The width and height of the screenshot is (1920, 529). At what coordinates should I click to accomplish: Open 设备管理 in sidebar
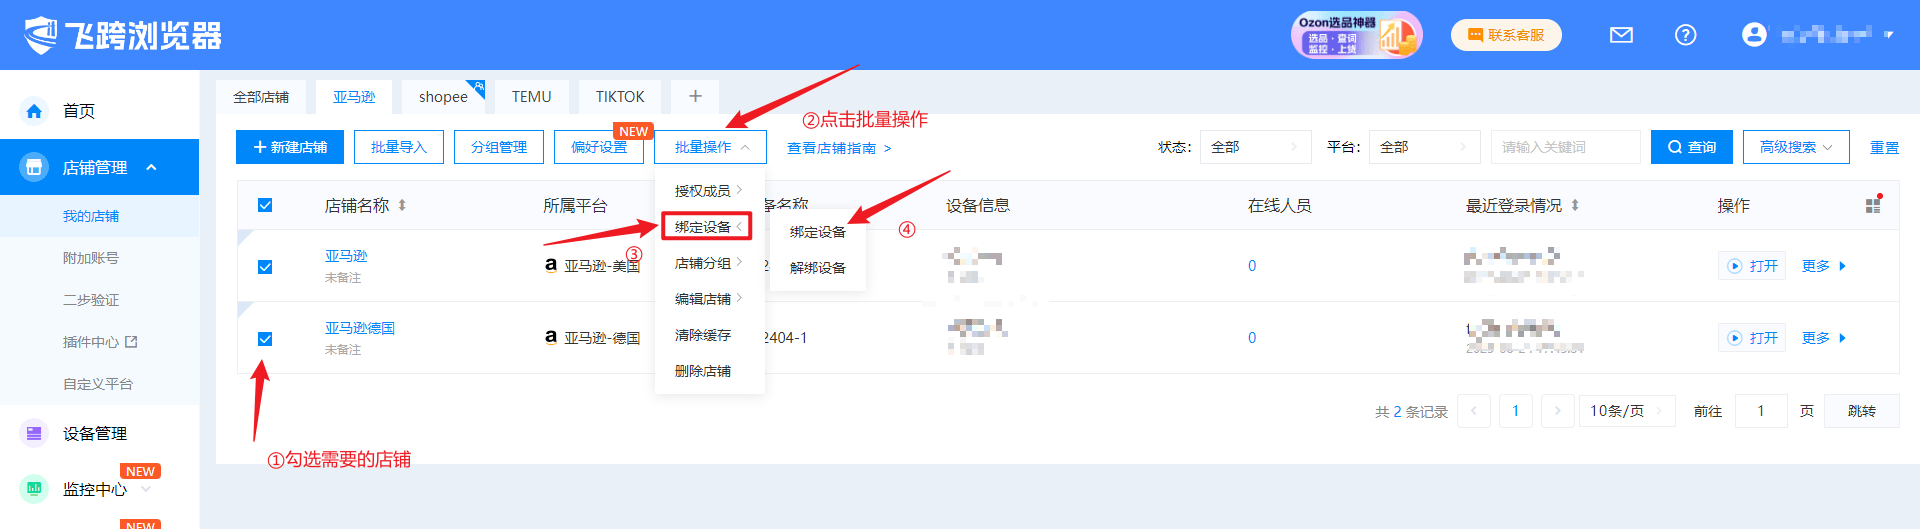point(95,433)
